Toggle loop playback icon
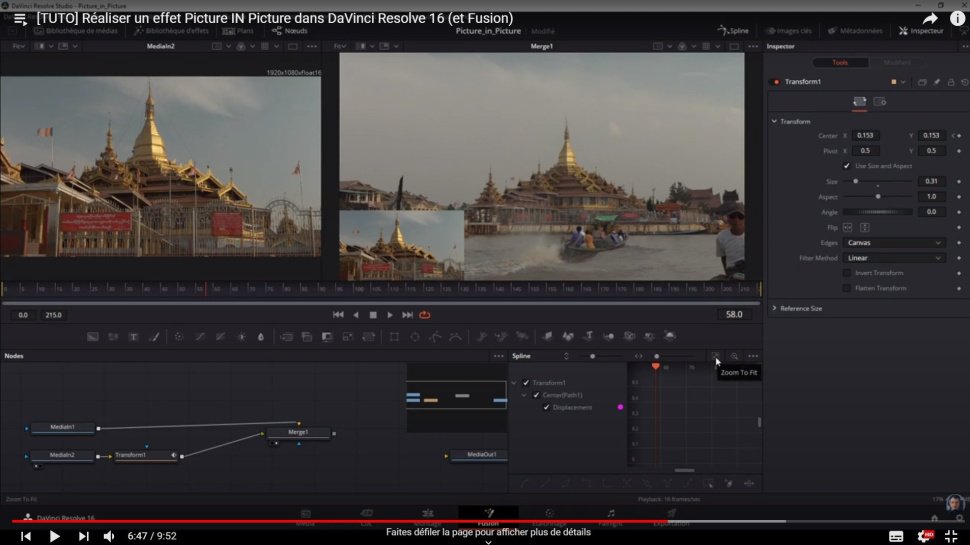The height and width of the screenshot is (545, 970). click(425, 315)
